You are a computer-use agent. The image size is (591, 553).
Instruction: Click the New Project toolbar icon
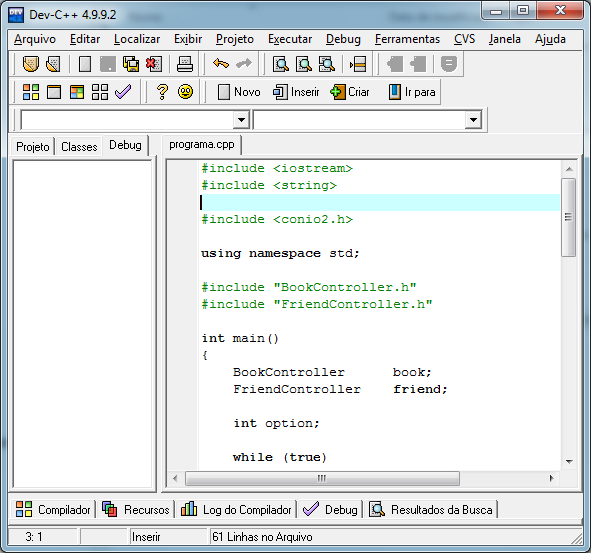(x=31, y=64)
